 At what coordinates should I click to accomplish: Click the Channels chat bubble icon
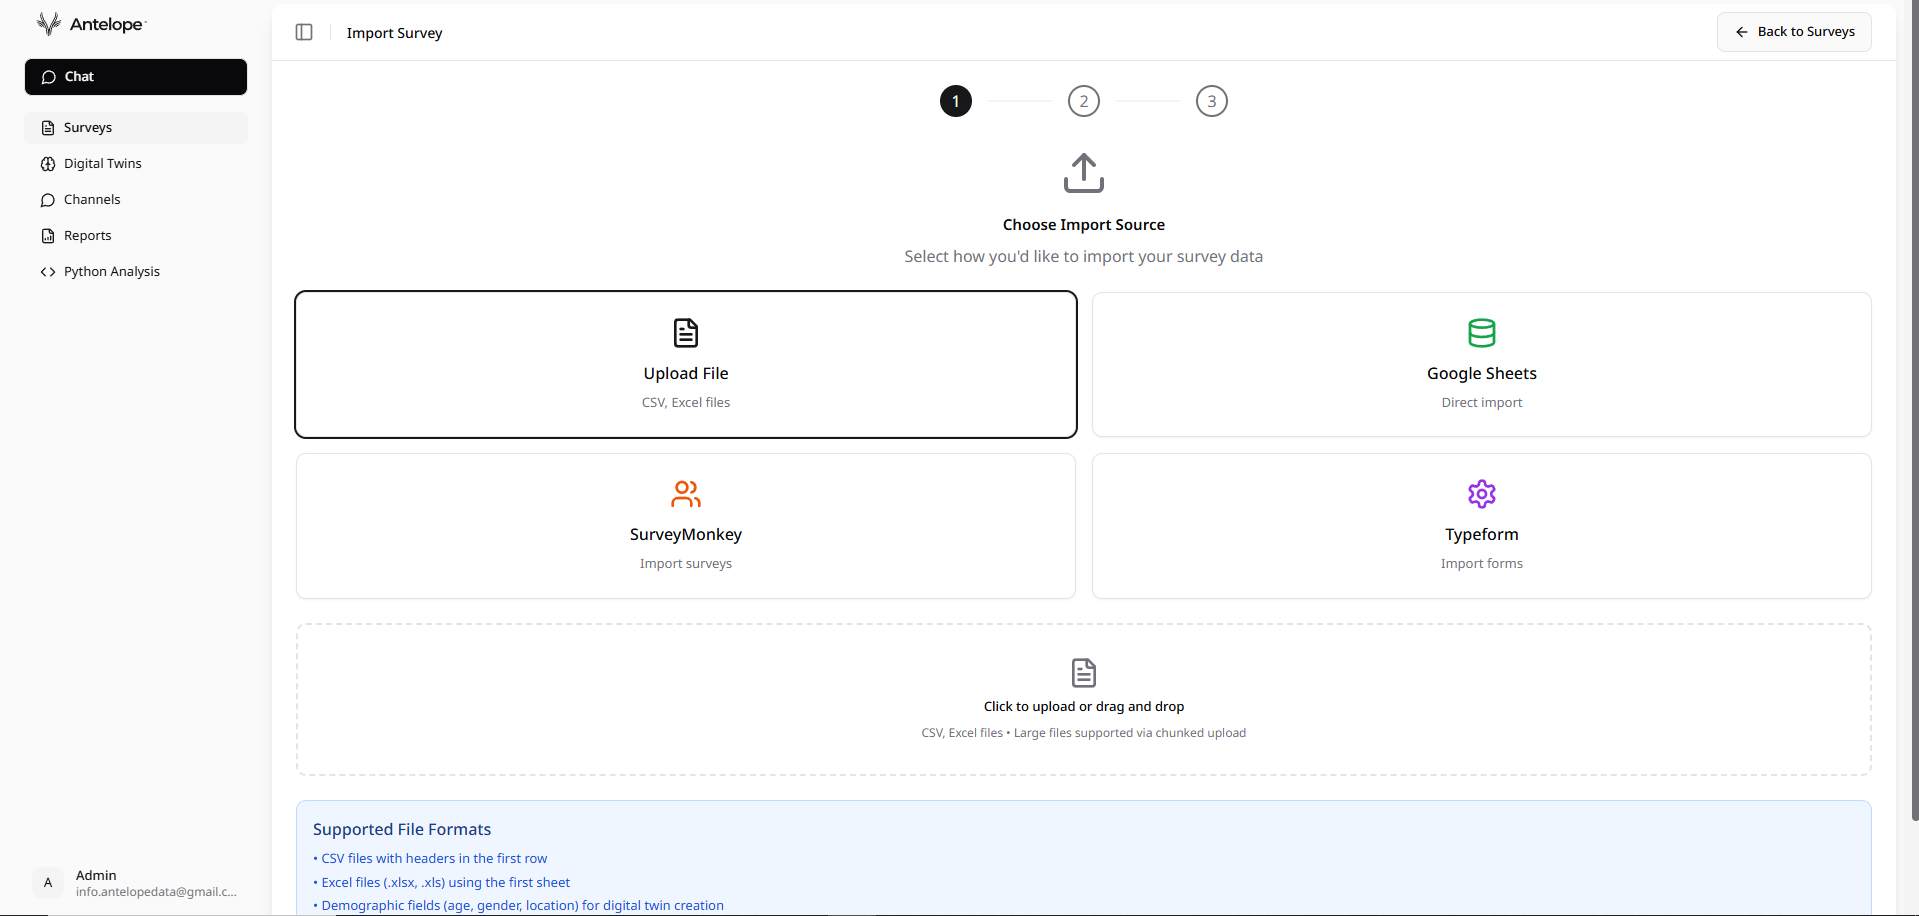[47, 199]
